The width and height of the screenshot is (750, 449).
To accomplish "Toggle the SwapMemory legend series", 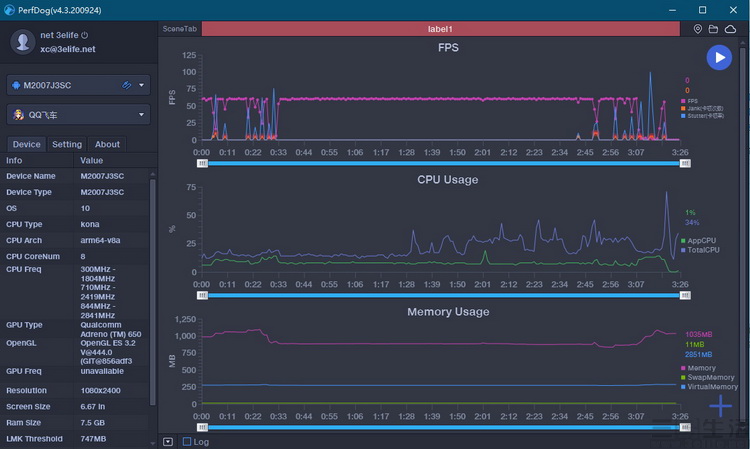I will pos(707,377).
